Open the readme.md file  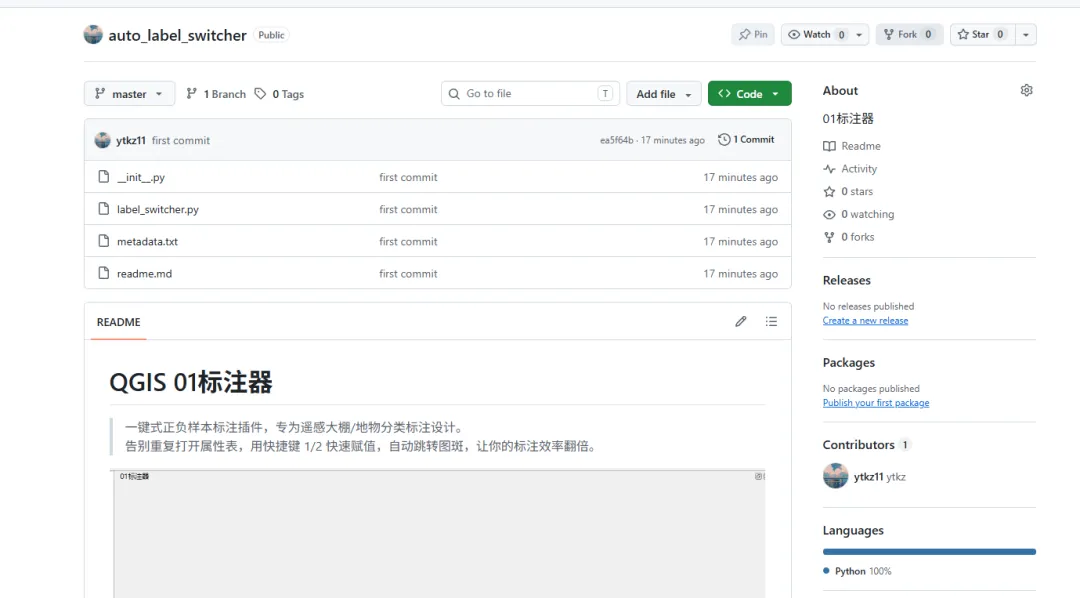tap(145, 274)
